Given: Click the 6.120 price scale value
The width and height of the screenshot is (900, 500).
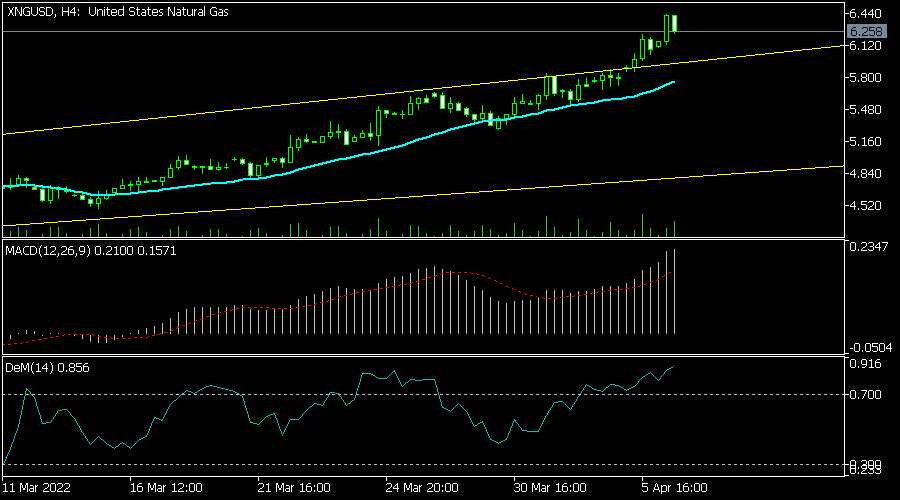Looking at the screenshot, I should [x=865, y=45].
